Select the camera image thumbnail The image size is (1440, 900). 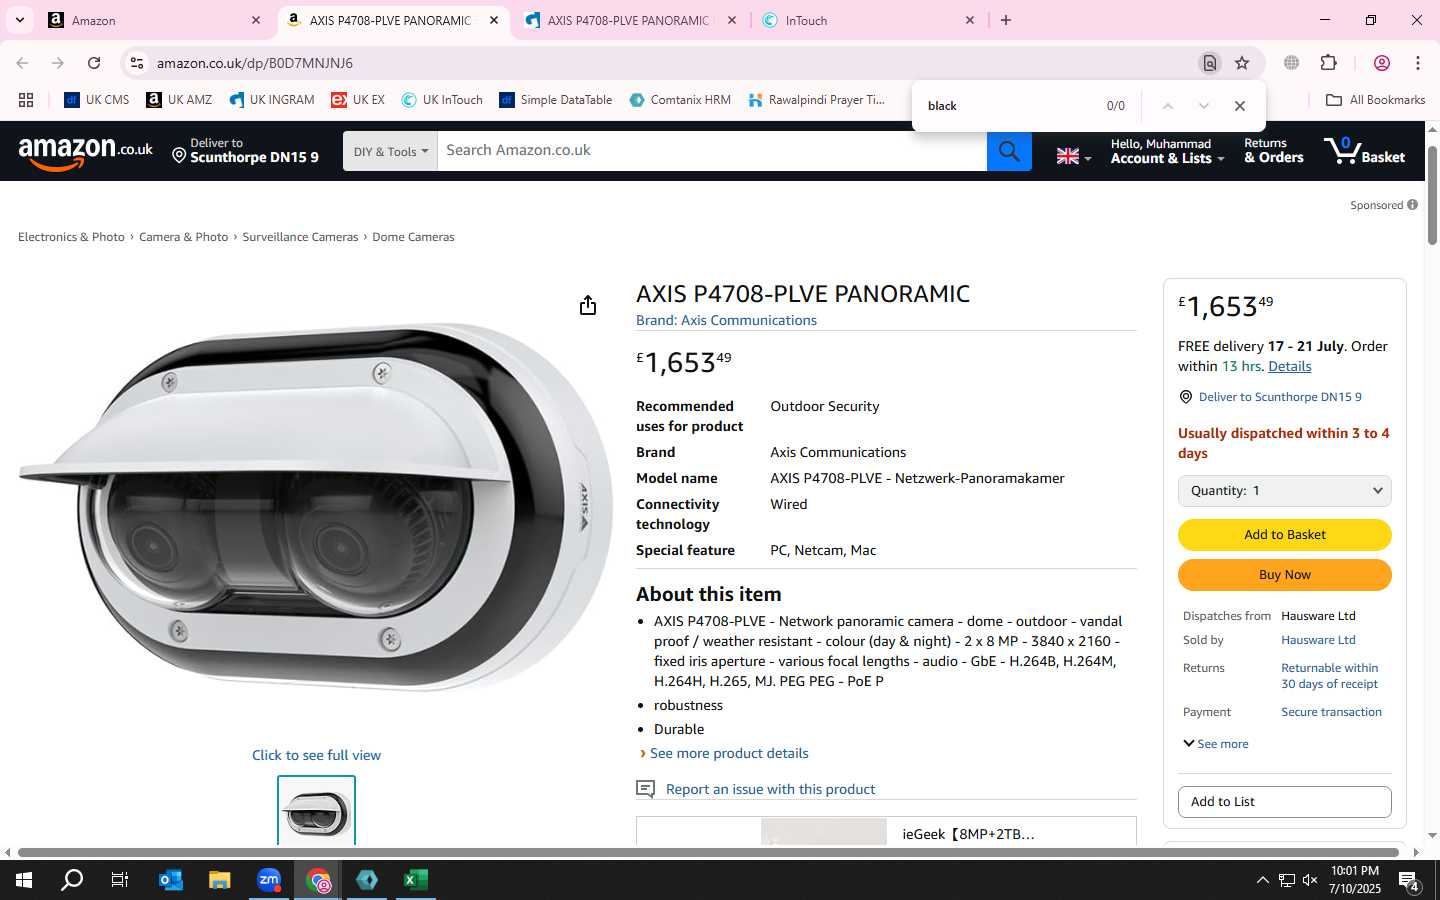click(316, 811)
